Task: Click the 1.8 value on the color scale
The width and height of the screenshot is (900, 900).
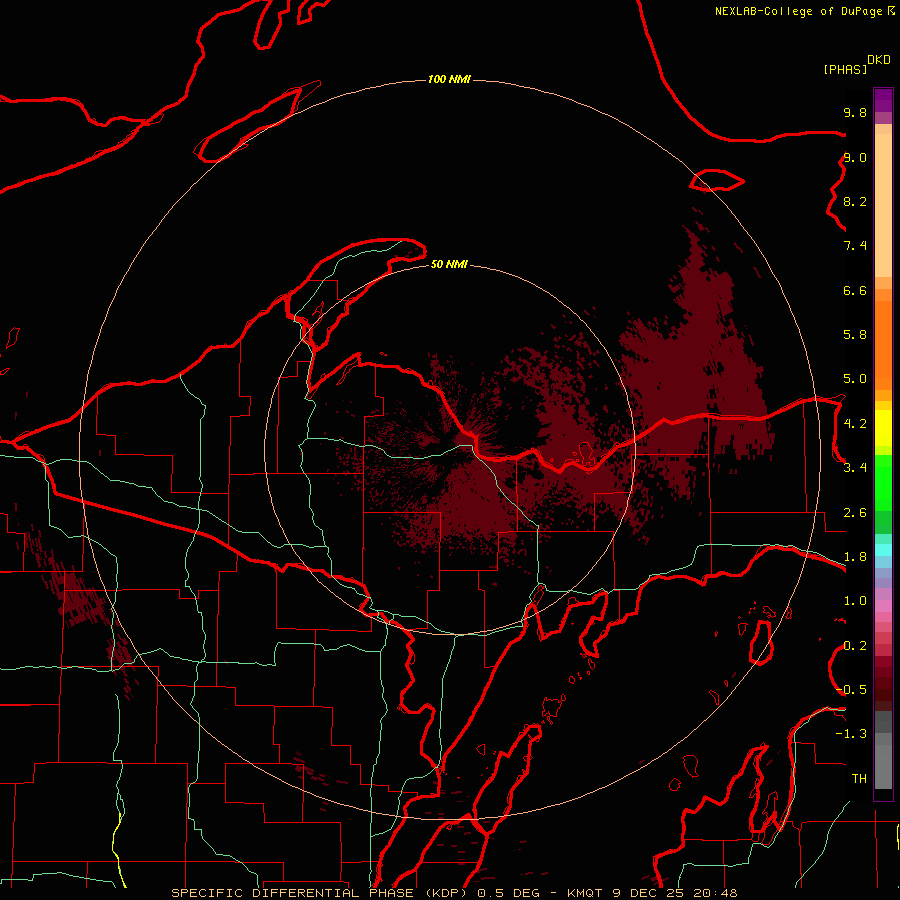Action: (x=855, y=557)
